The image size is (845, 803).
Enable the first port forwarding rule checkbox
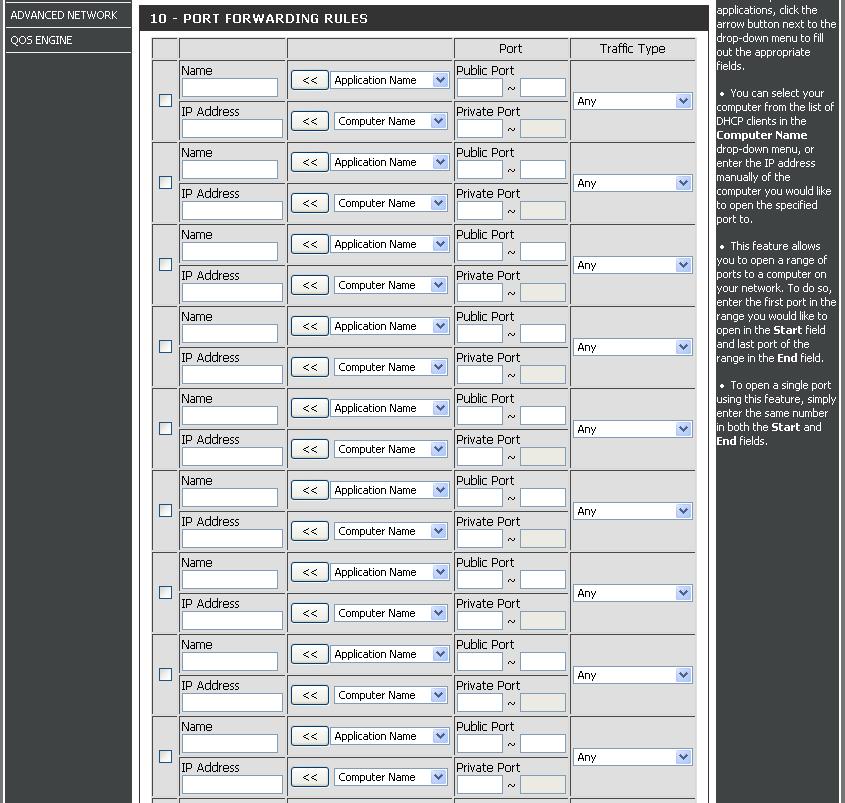coord(165,100)
